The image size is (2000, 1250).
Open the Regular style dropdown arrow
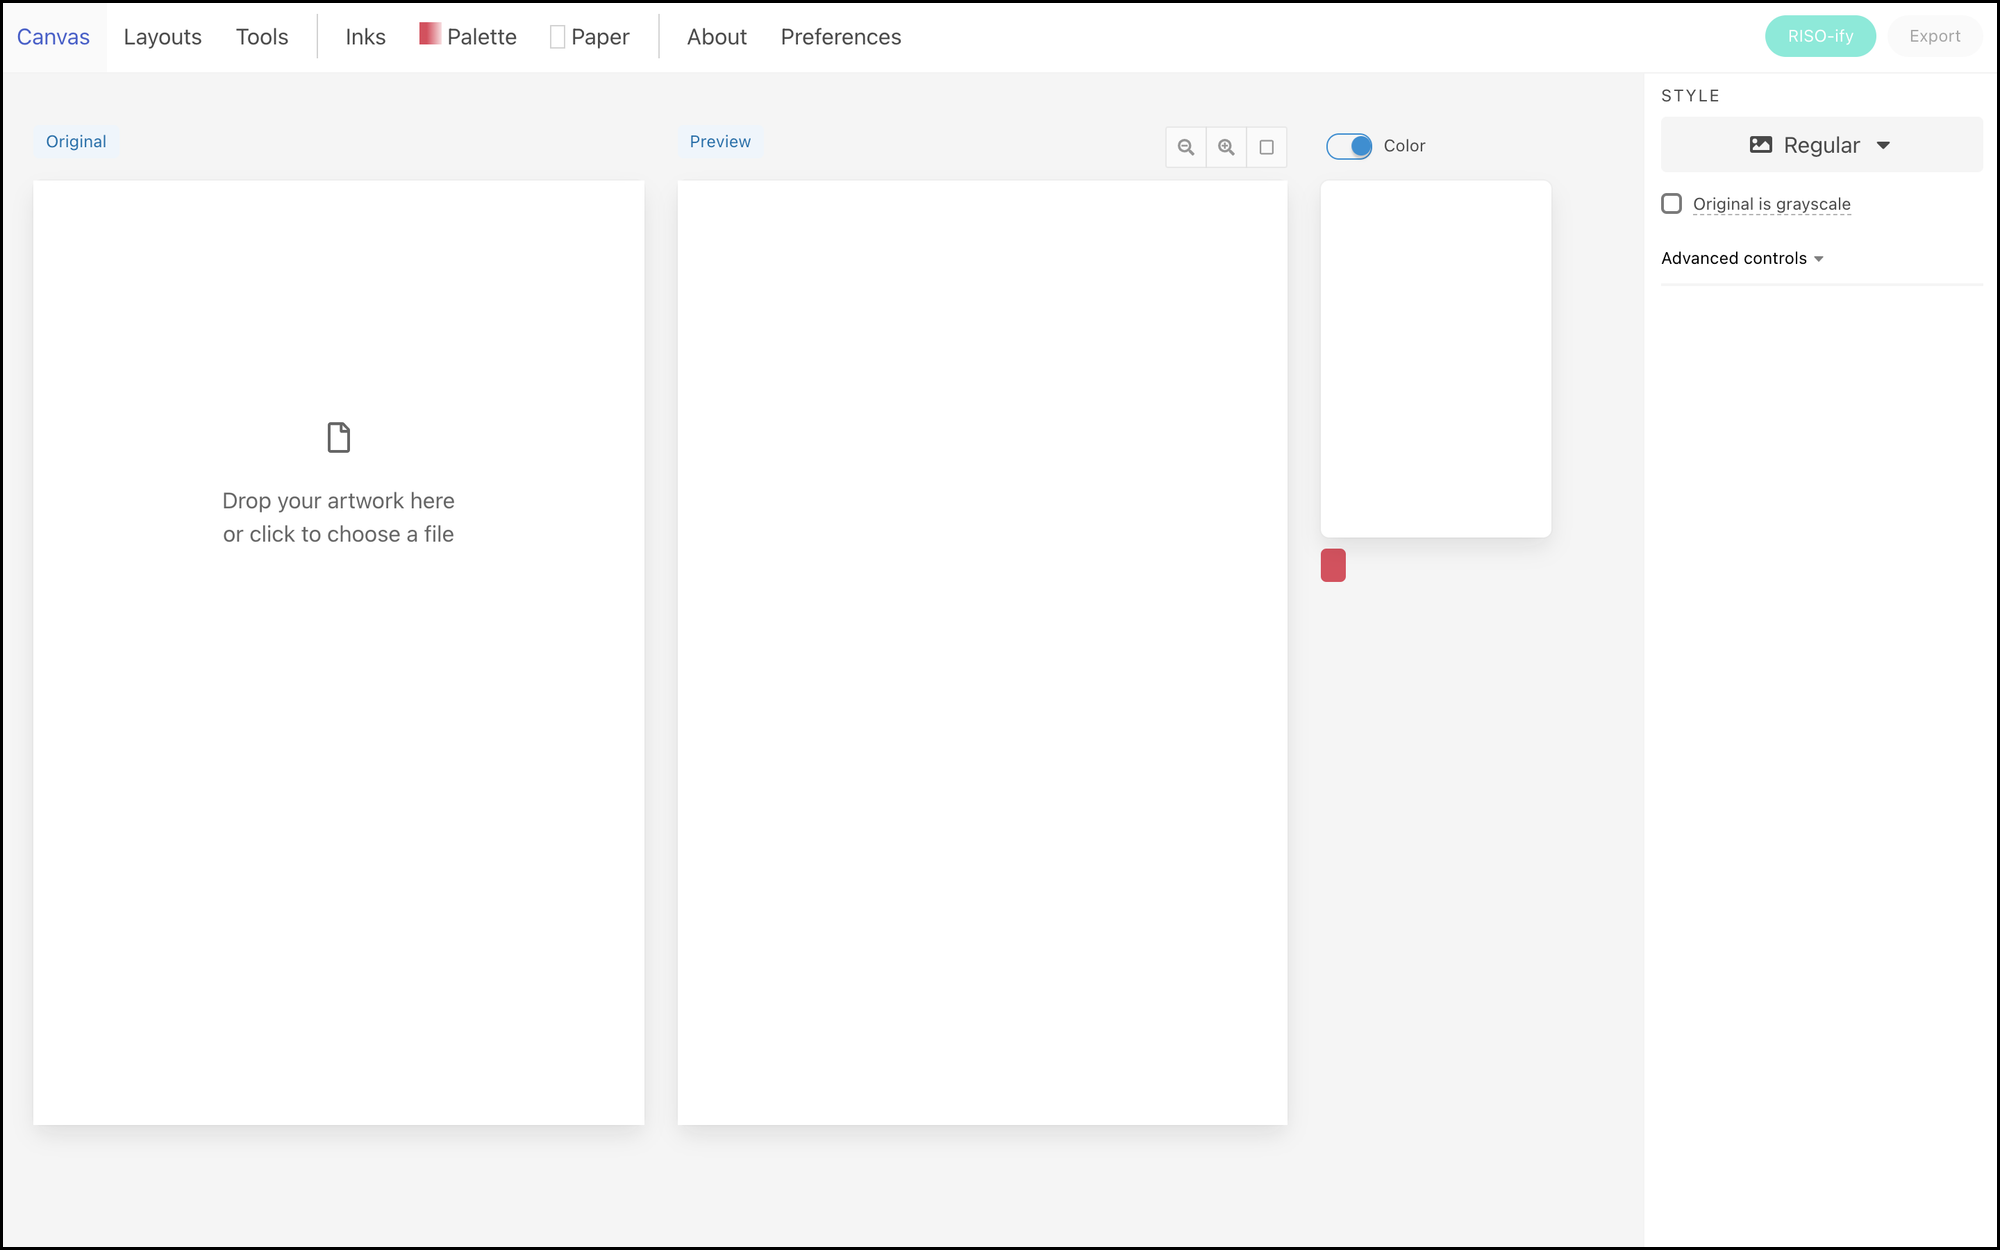pos(1884,146)
